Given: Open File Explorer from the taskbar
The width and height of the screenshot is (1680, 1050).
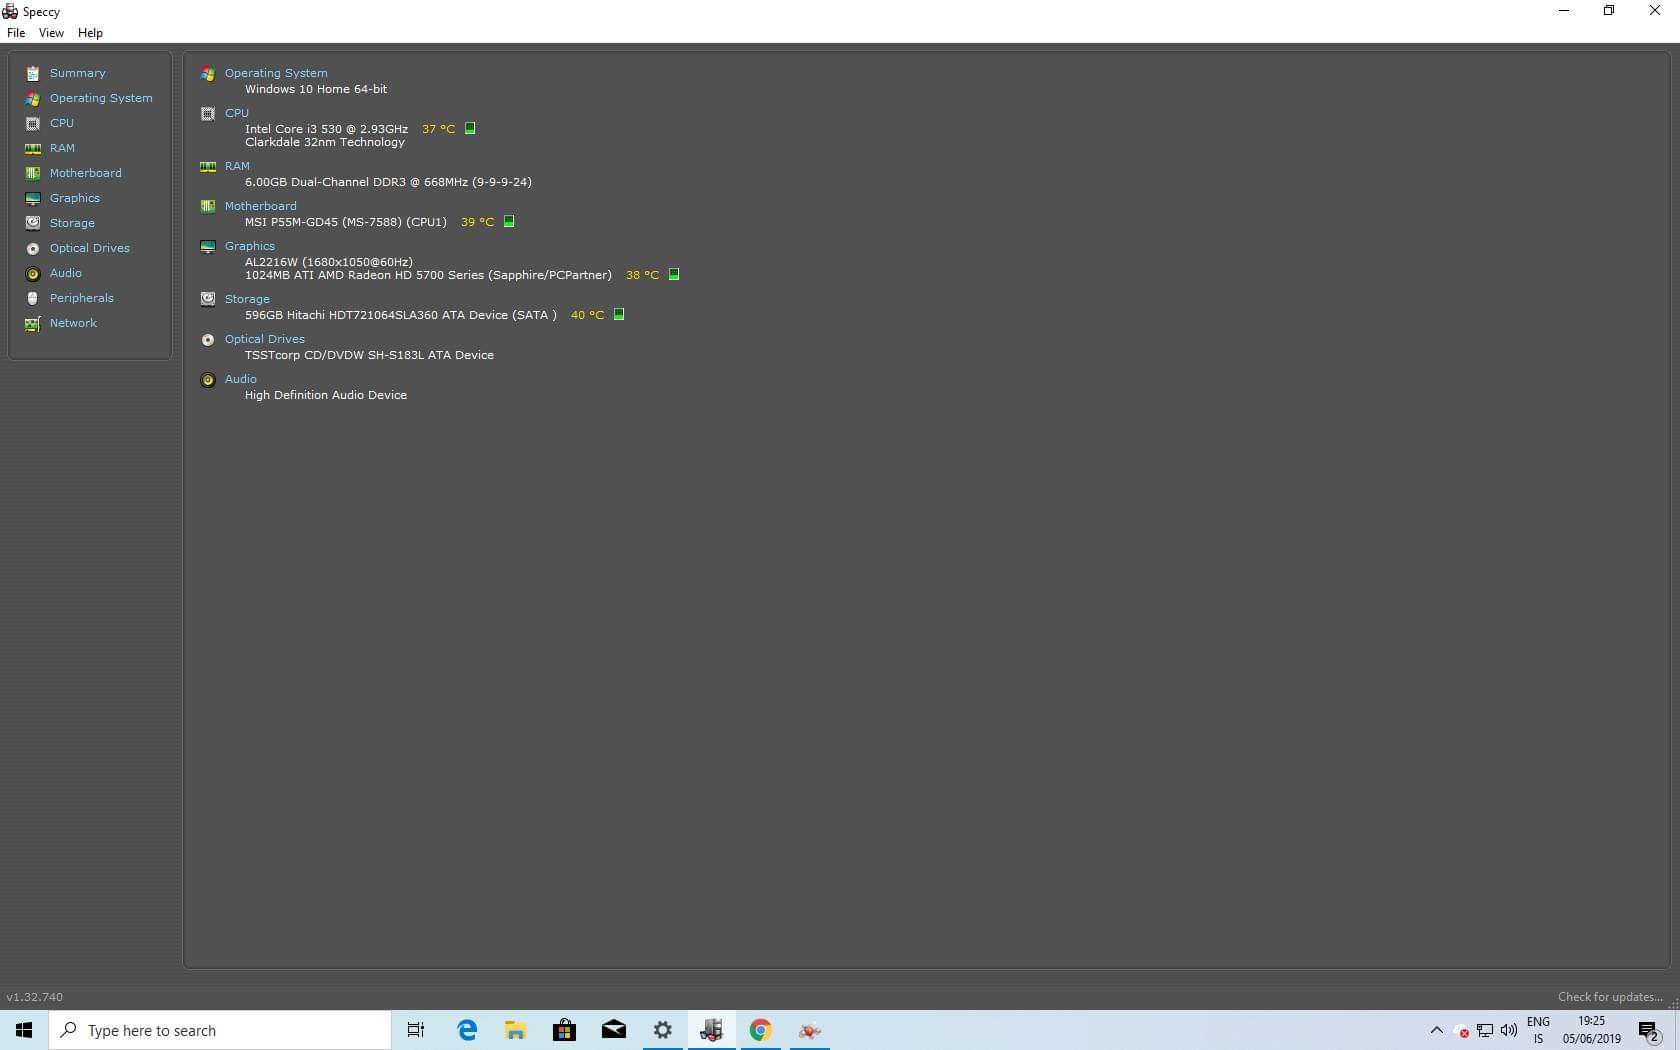Looking at the screenshot, I should (515, 1030).
